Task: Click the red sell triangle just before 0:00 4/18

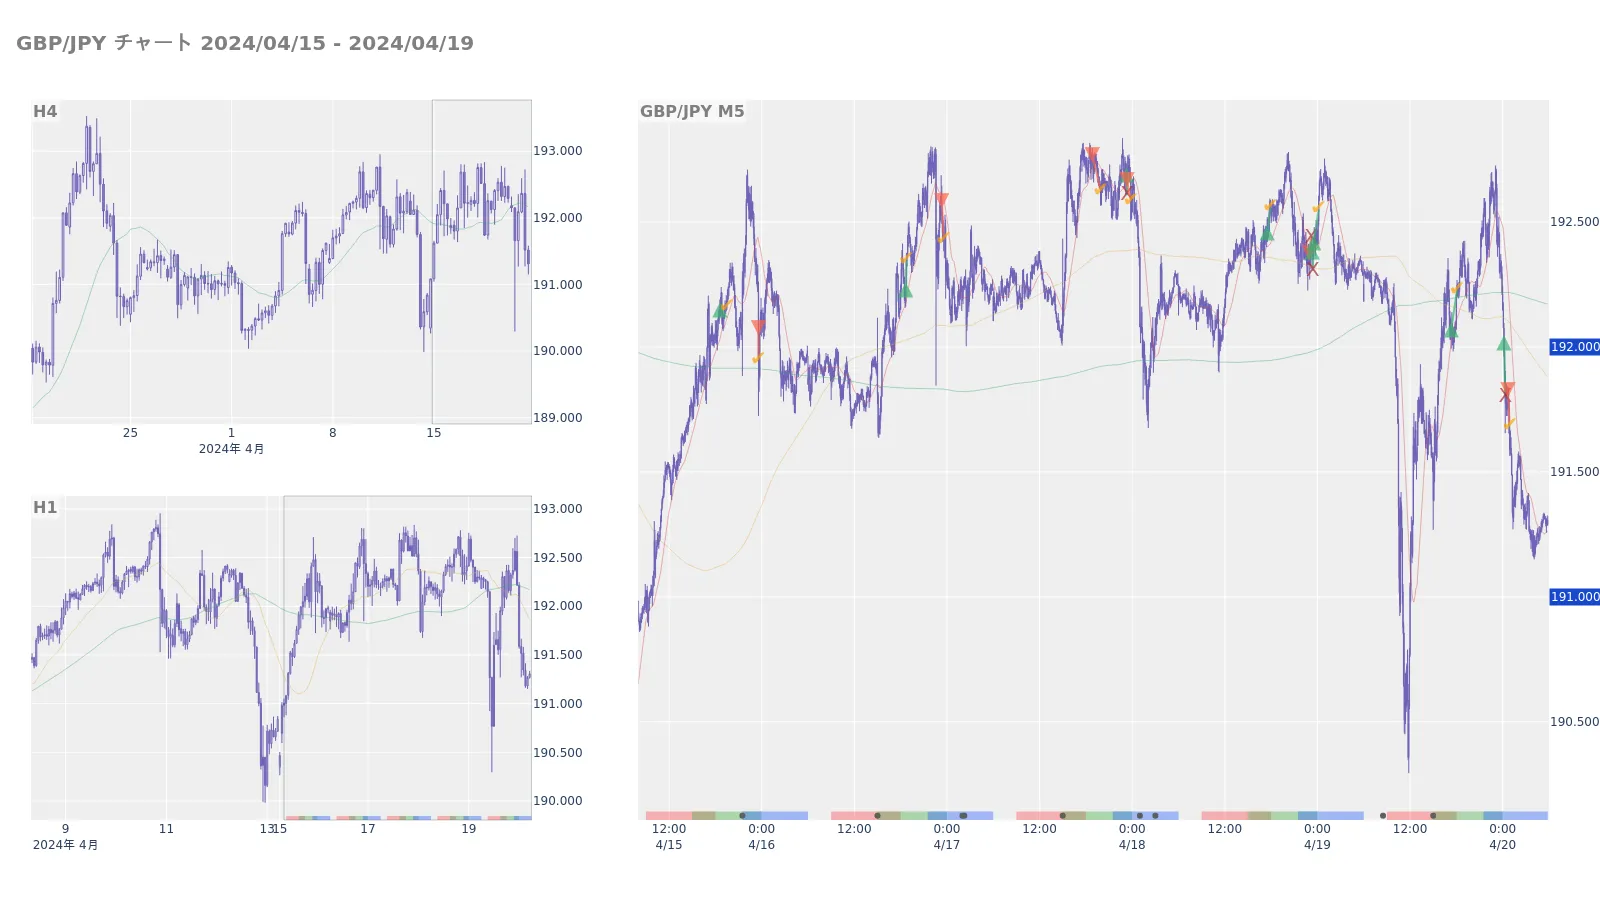Action: point(1127,179)
